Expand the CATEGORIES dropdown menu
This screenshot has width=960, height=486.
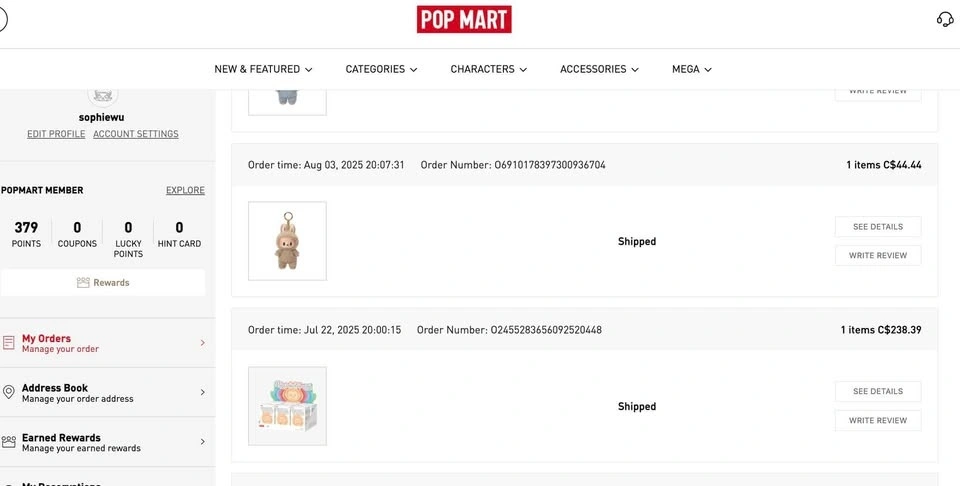click(x=381, y=69)
